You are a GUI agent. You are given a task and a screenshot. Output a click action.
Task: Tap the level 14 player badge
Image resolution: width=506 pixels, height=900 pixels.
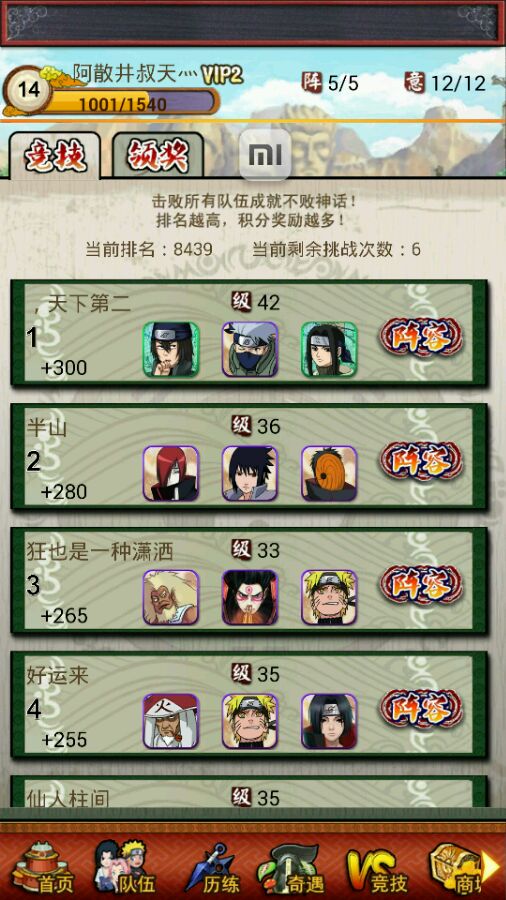pyautogui.click(x=26, y=90)
